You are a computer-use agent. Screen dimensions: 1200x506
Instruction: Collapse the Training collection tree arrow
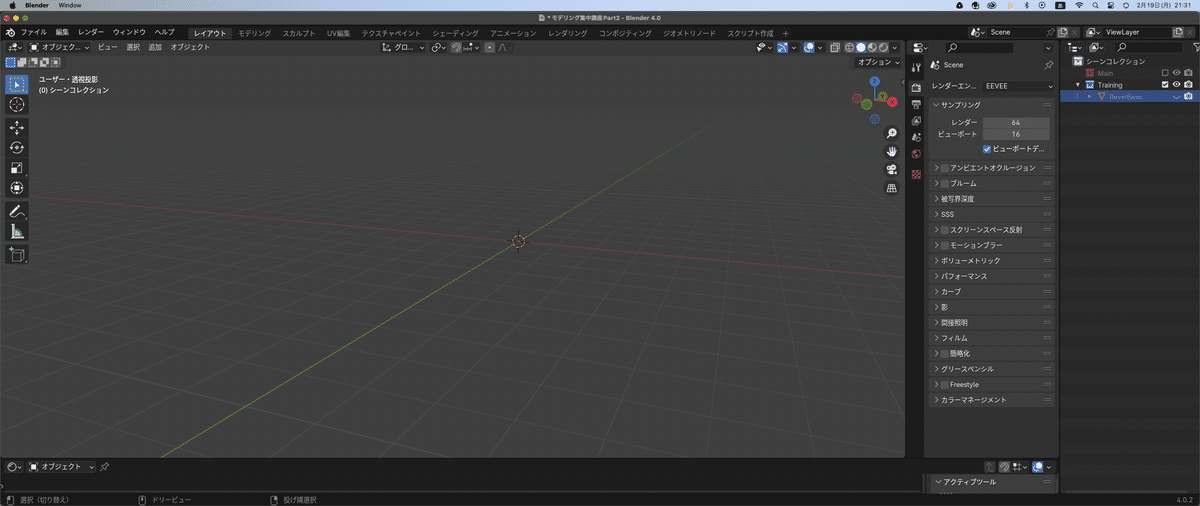click(x=1079, y=85)
